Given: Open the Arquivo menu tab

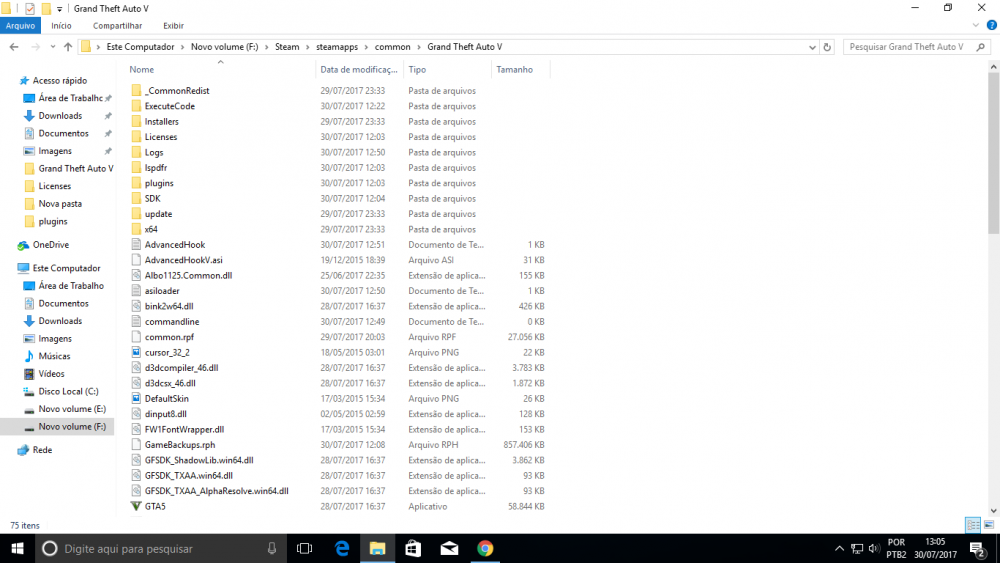Looking at the screenshot, I should (20, 26).
